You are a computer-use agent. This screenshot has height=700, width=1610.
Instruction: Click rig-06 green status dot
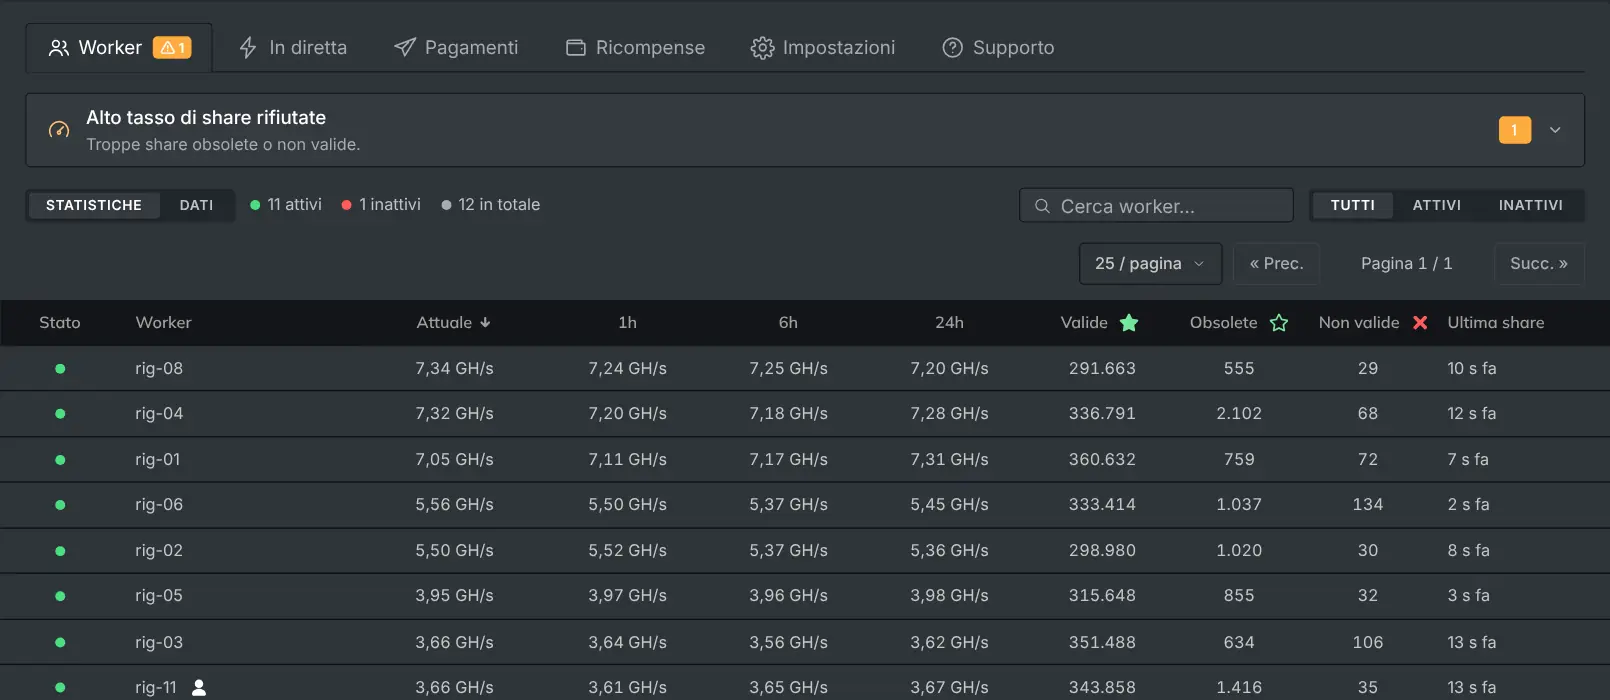(x=60, y=505)
